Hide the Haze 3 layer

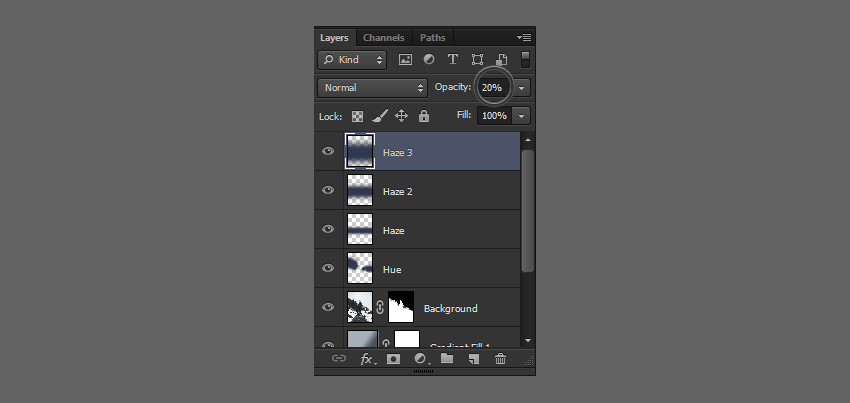(x=328, y=151)
